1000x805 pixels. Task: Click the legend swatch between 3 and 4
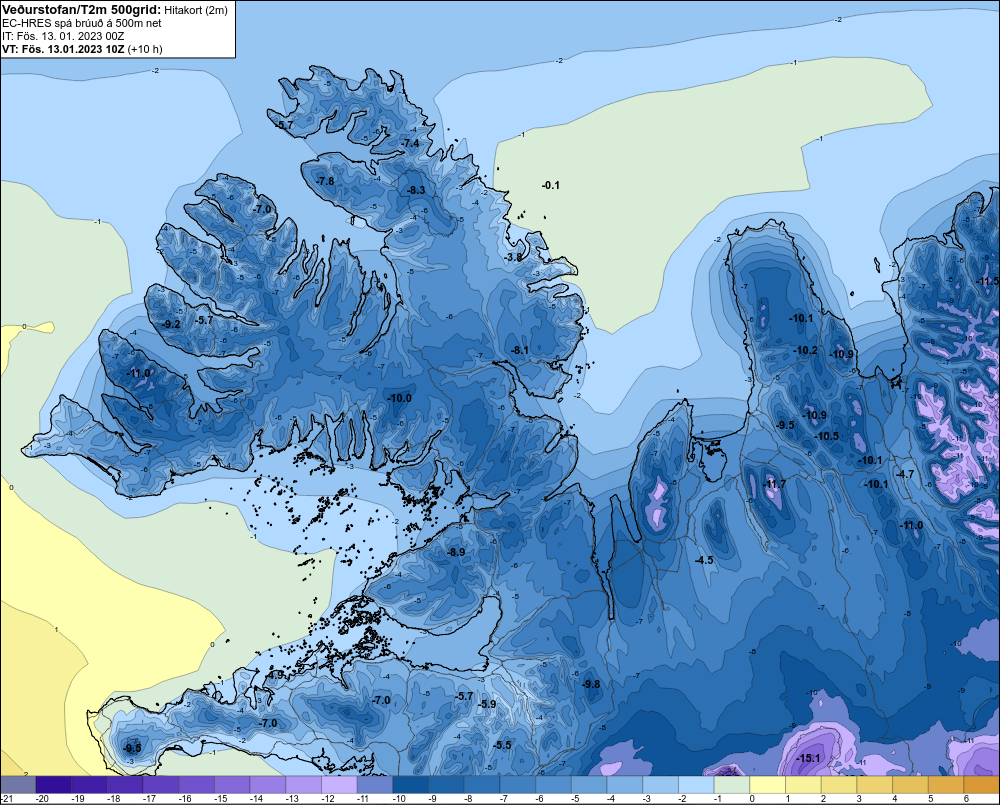coord(874,785)
